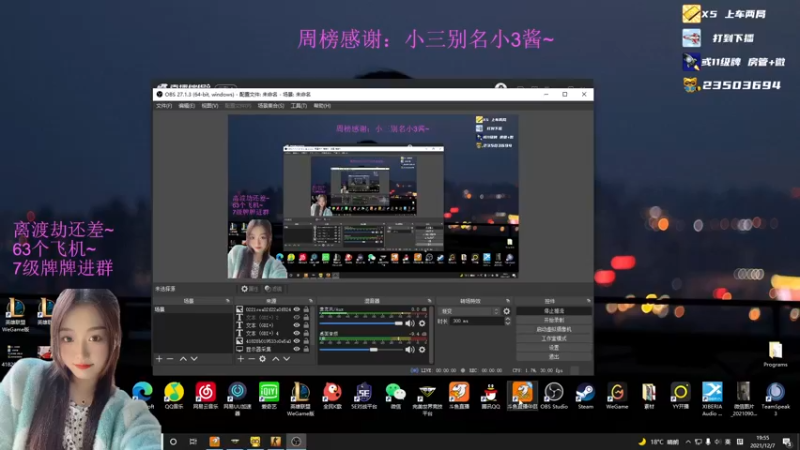Click the 启动虚拟摄像机 button

coord(554,329)
